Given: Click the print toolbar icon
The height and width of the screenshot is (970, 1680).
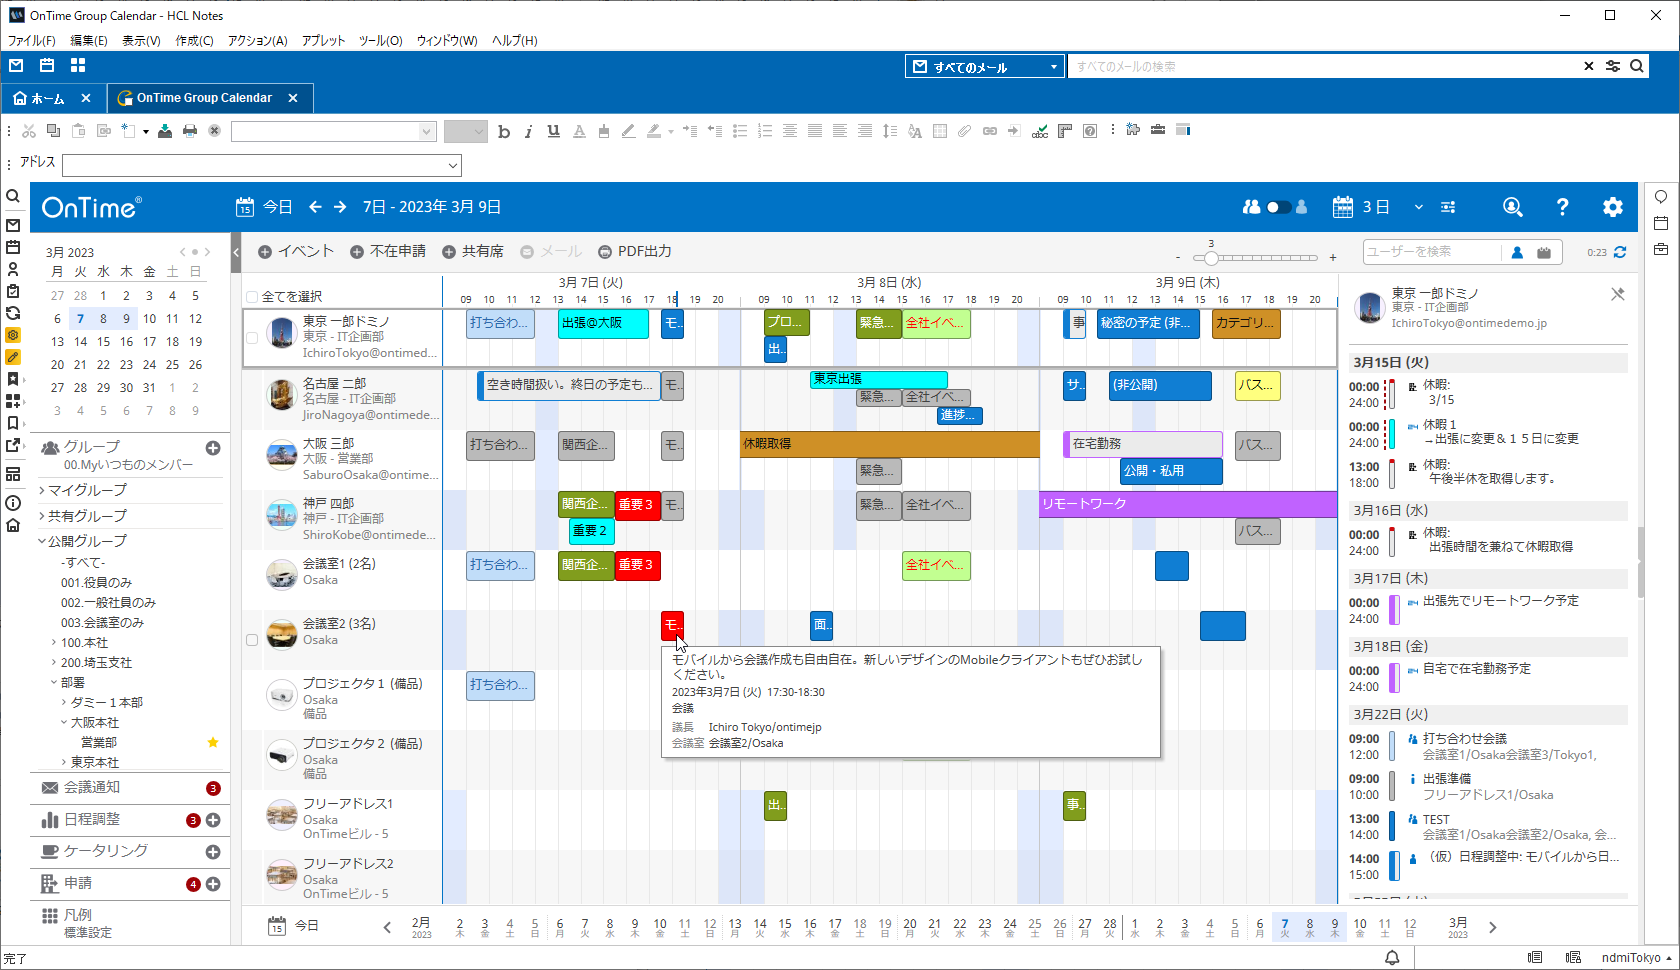Looking at the screenshot, I should coord(190,131).
